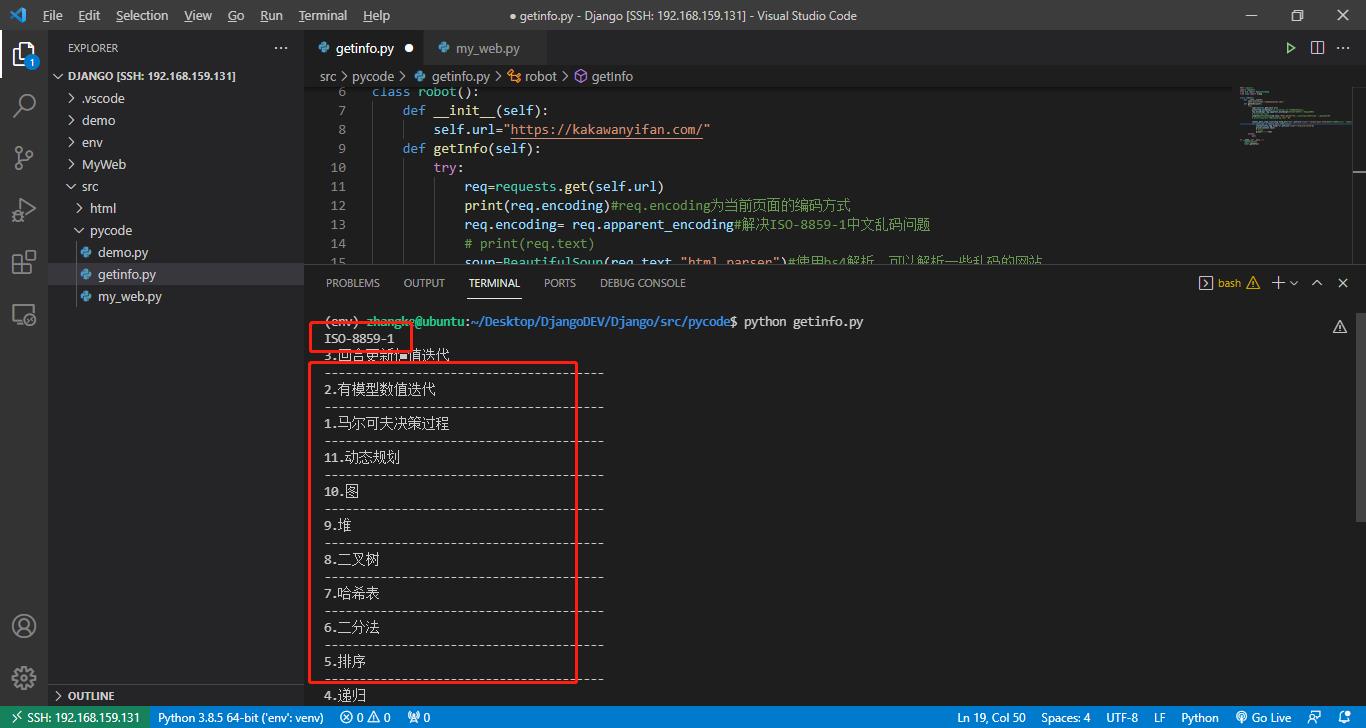Close the terminal panel
This screenshot has width=1366, height=728.
pos(1343,283)
